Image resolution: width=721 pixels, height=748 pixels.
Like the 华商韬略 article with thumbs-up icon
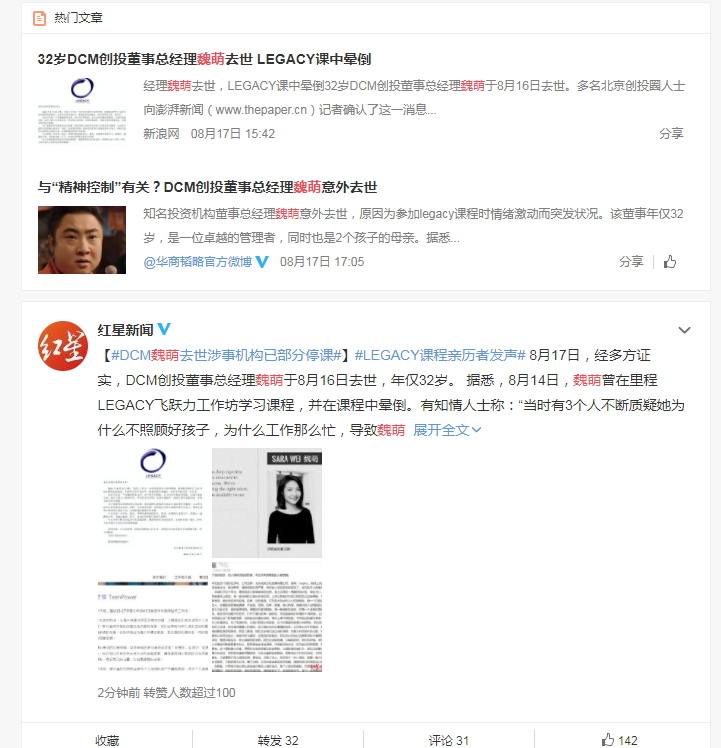(670, 262)
